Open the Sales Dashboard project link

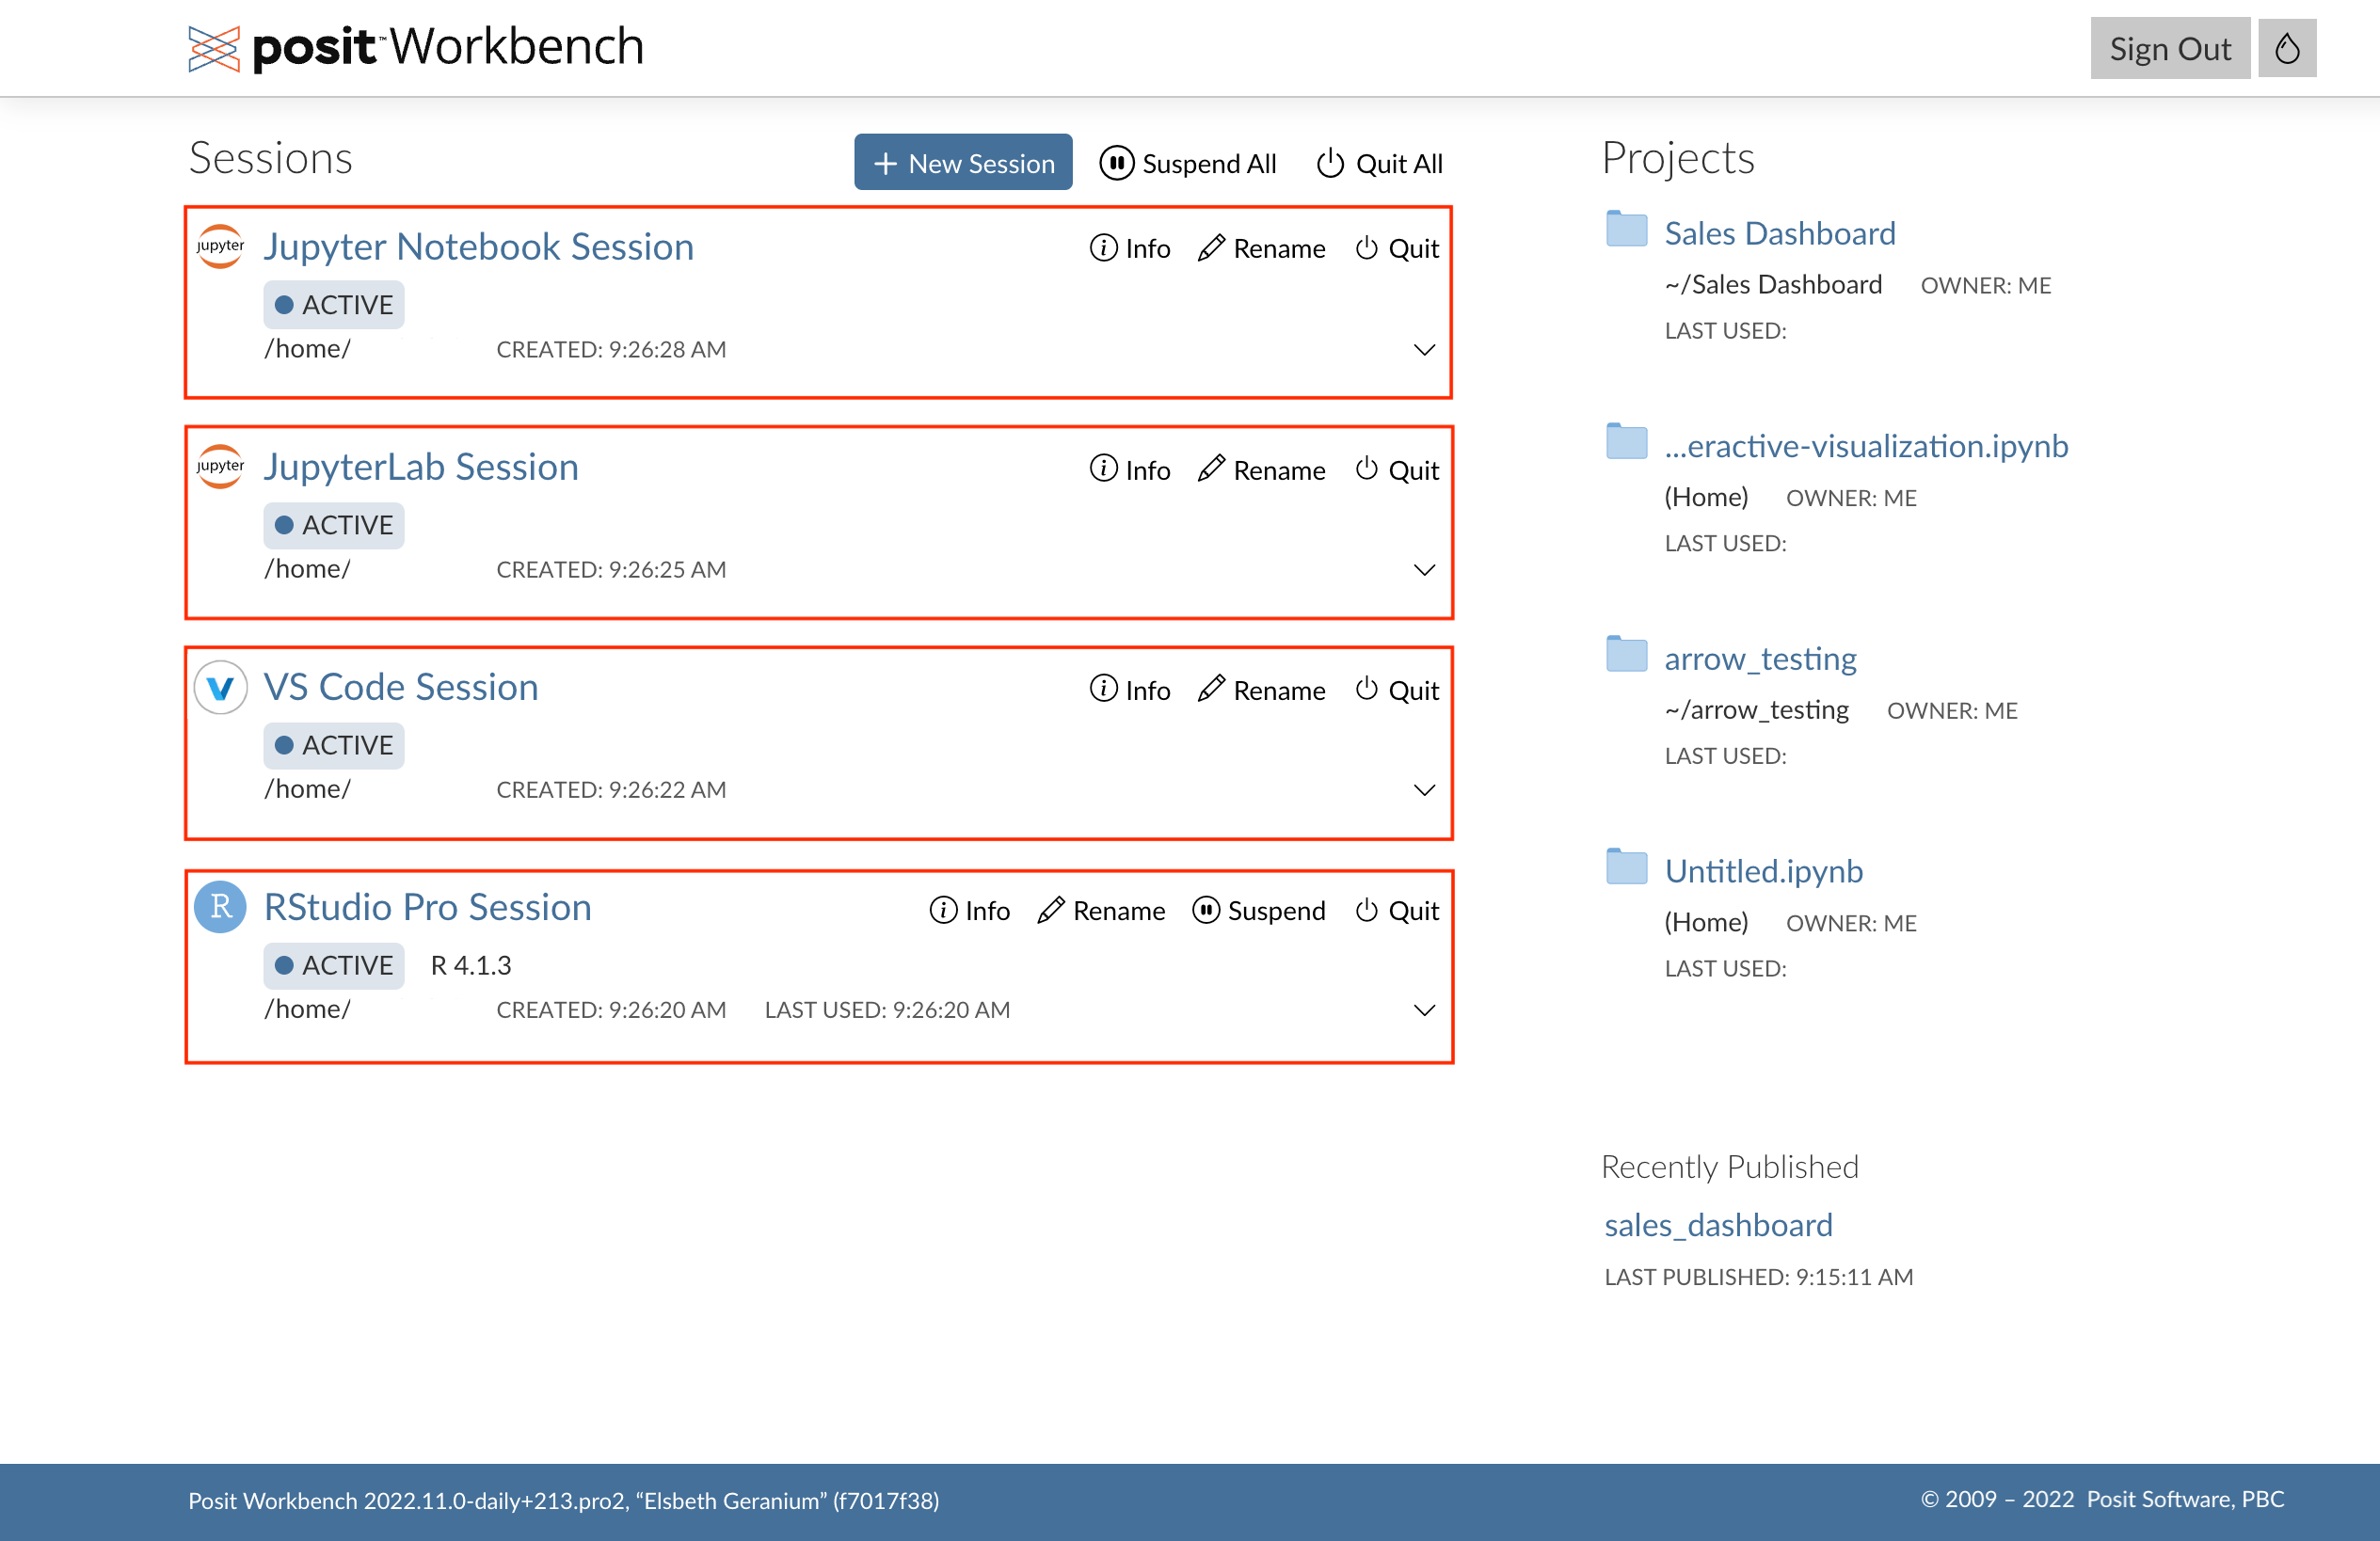[x=1779, y=233]
